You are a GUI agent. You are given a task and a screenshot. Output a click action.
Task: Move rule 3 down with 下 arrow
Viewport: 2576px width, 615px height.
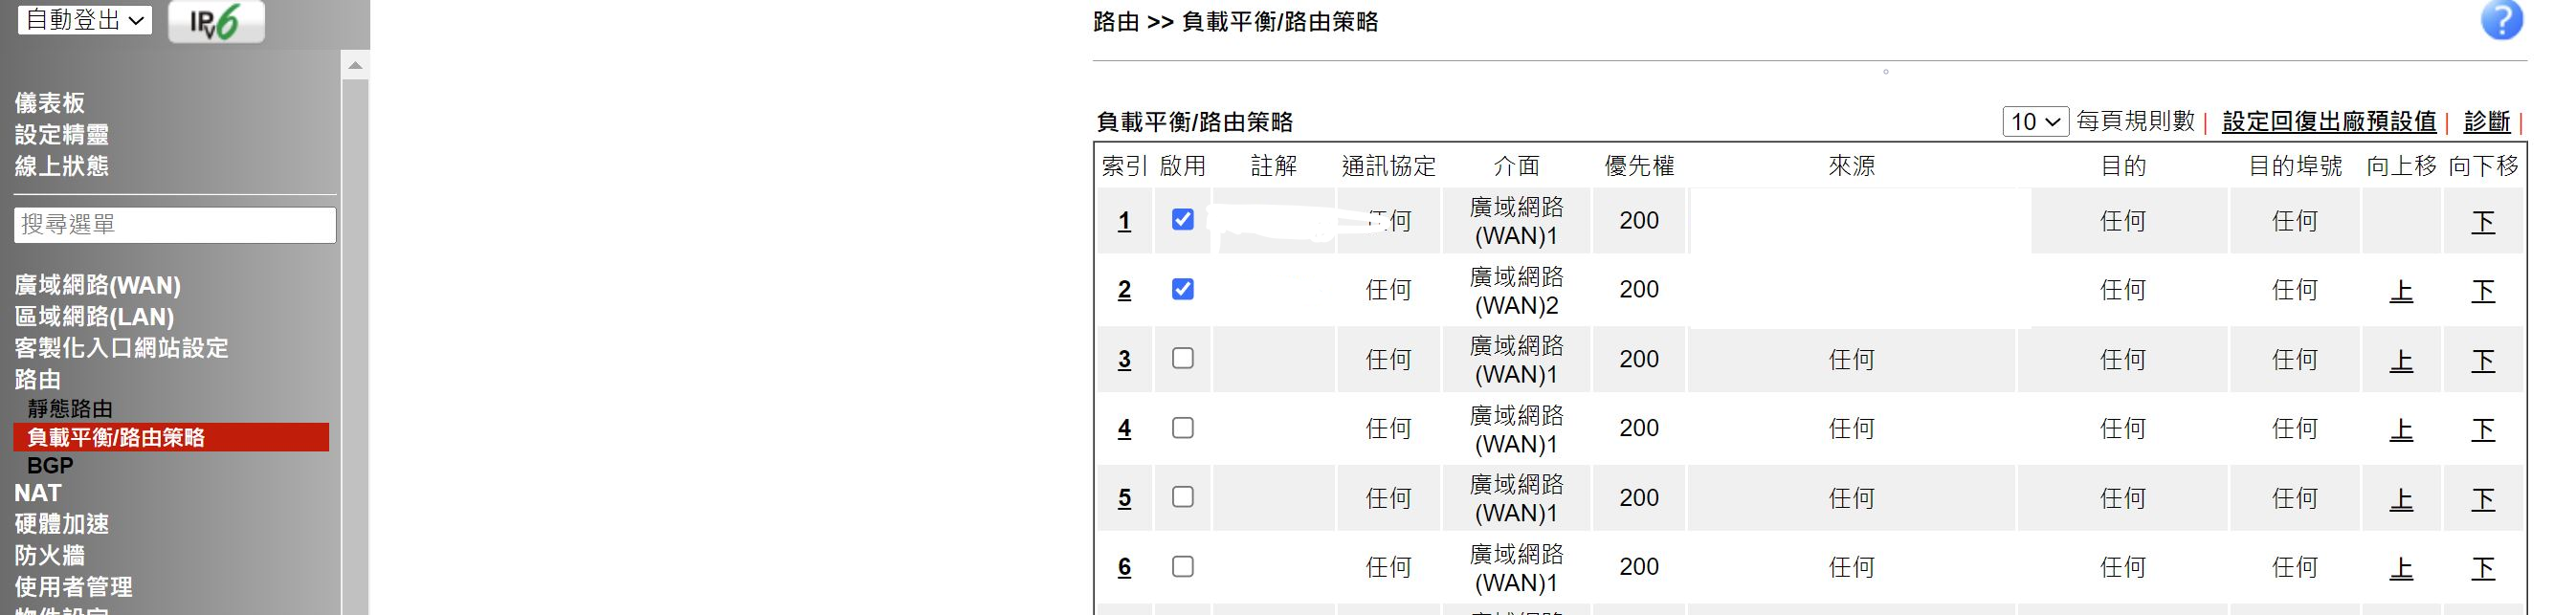point(2483,360)
